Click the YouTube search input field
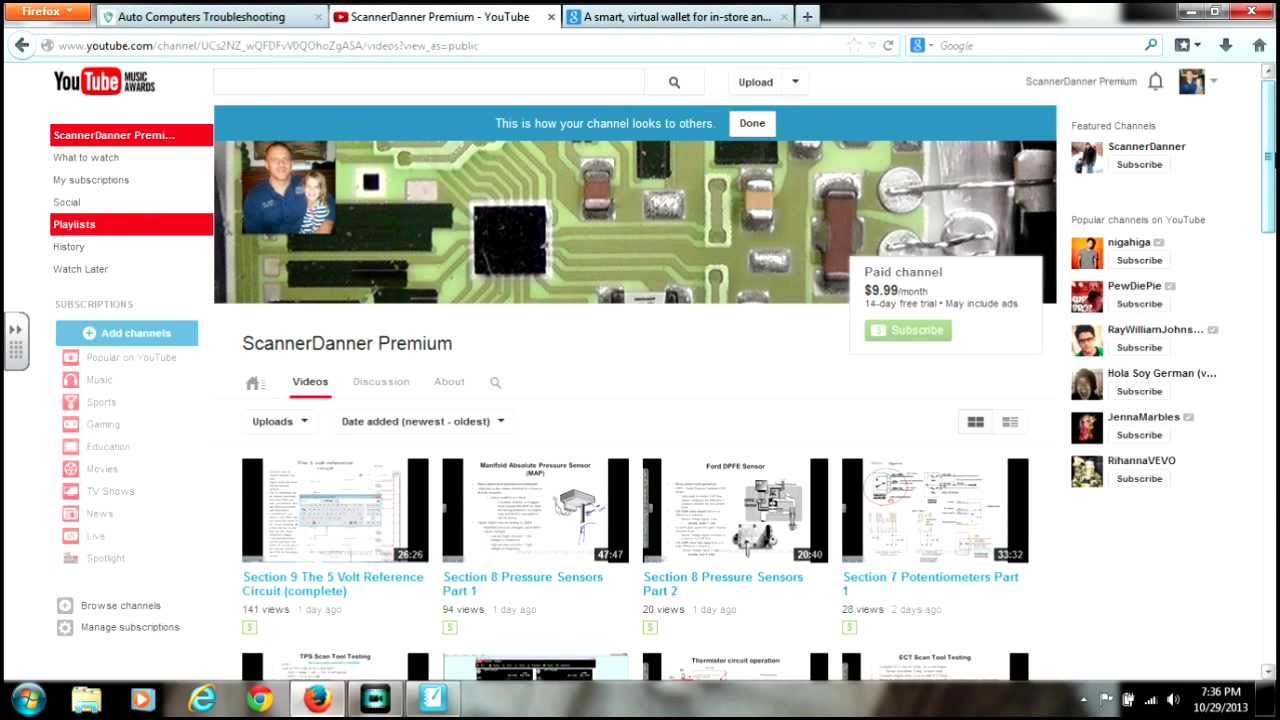 pyautogui.click(x=429, y=83)
